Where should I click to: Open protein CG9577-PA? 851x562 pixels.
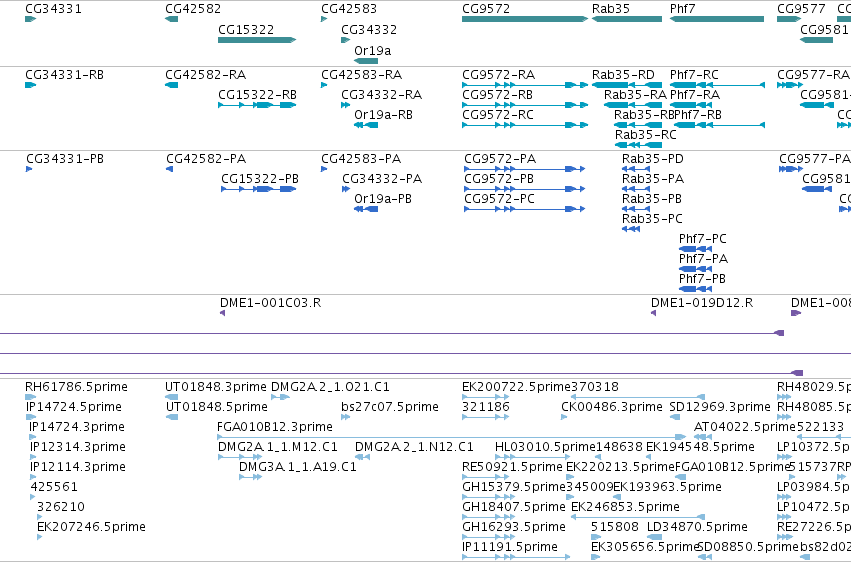pos(815,159)
